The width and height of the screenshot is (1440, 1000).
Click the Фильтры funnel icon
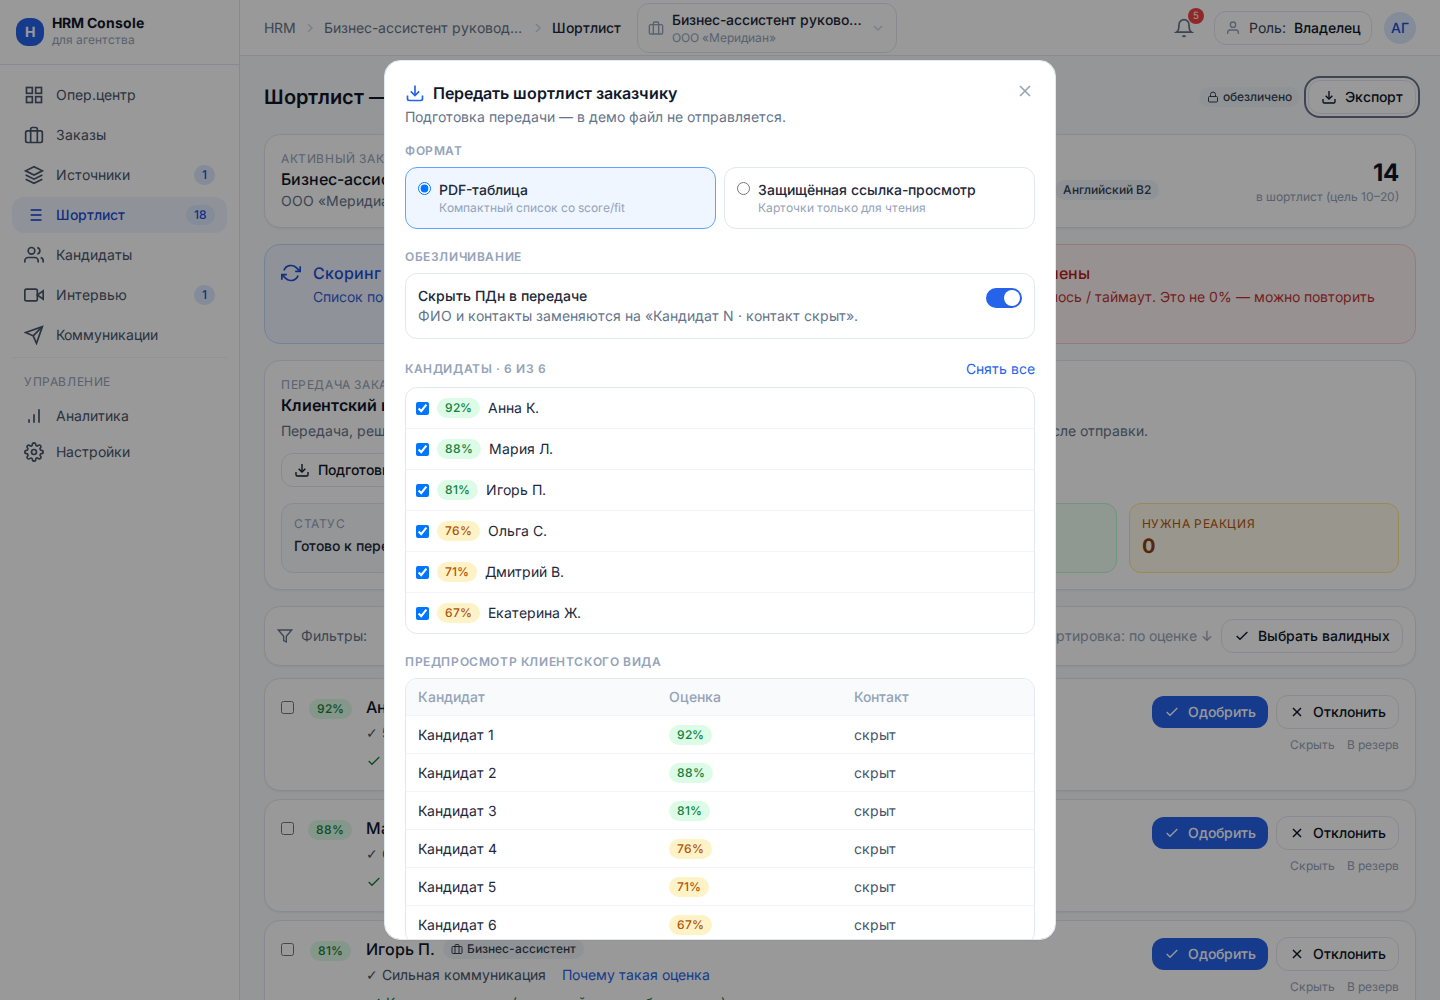pos(285,636)
